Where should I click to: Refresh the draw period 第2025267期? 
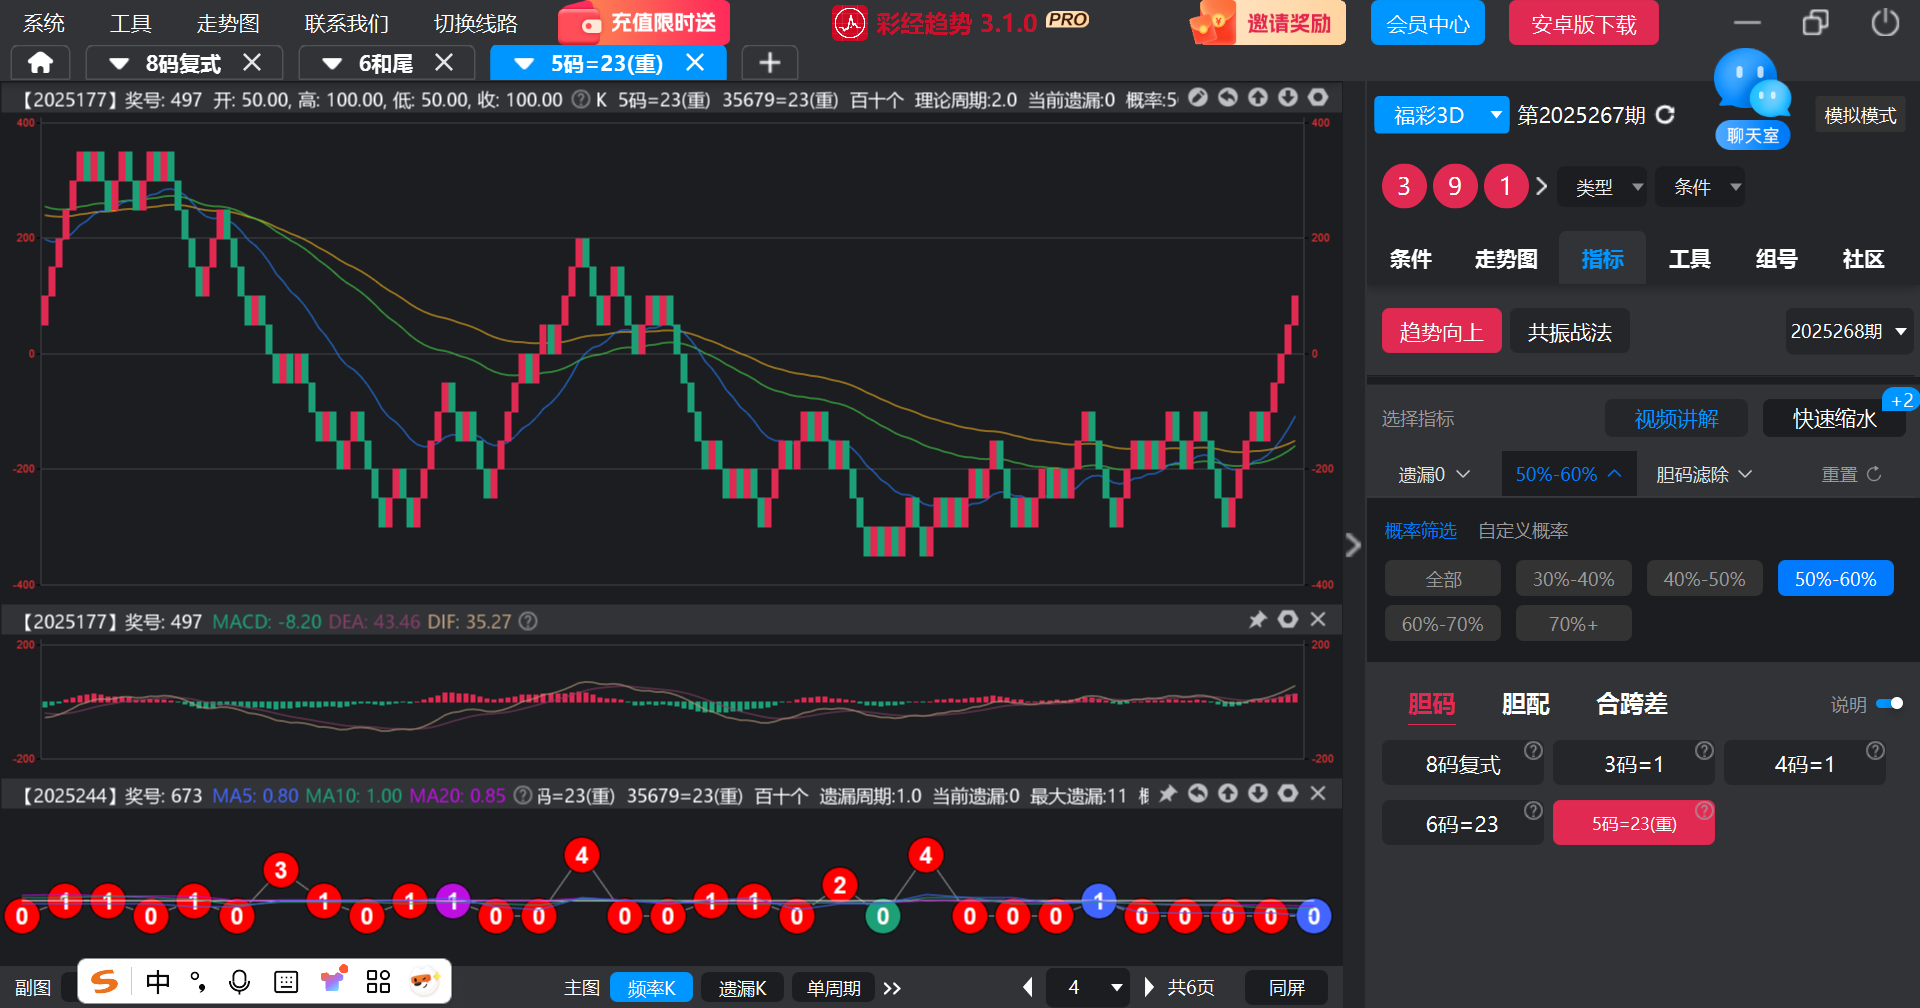pyautogui.click(x=1665, y=115)
